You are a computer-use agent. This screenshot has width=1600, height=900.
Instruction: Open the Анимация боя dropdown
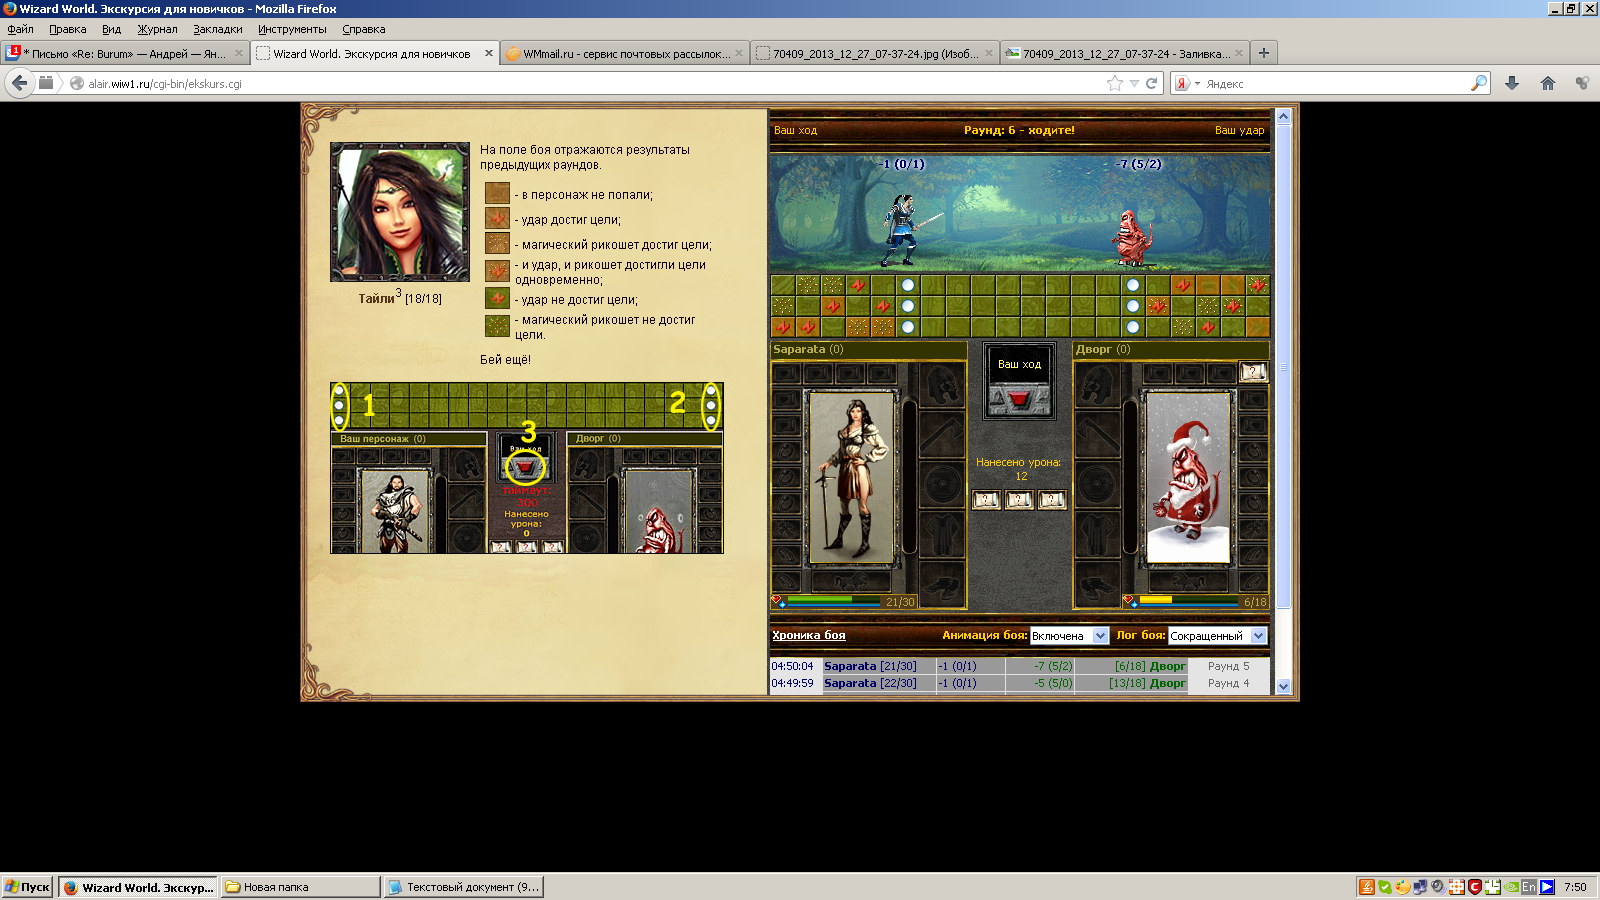pos(1069,636)
